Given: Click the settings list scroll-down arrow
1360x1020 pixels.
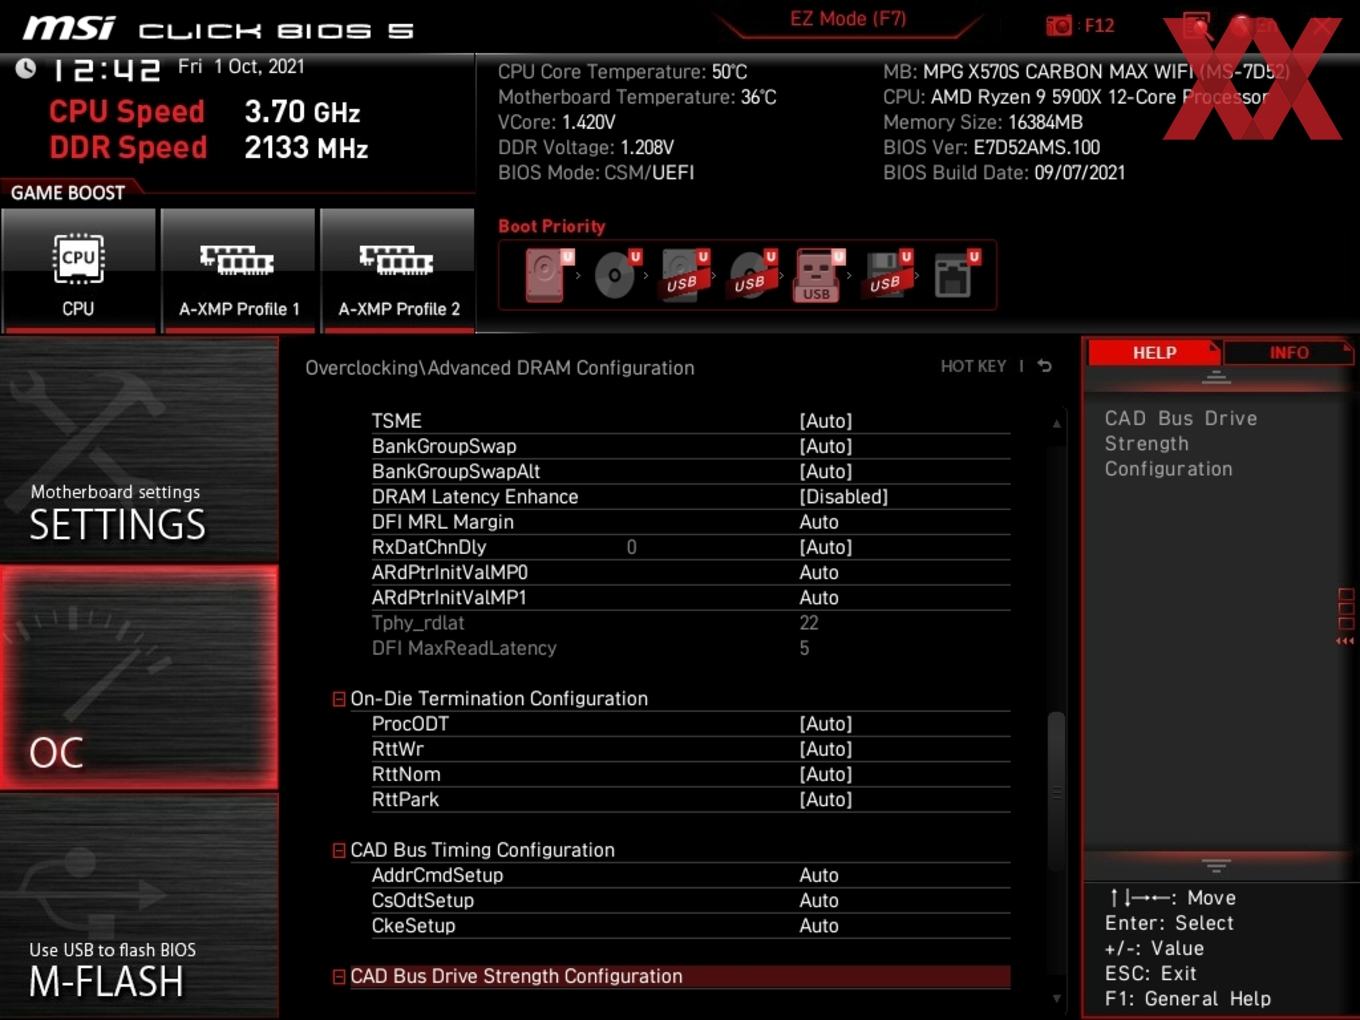Looking at the screenshot, I should point(1056,998).
